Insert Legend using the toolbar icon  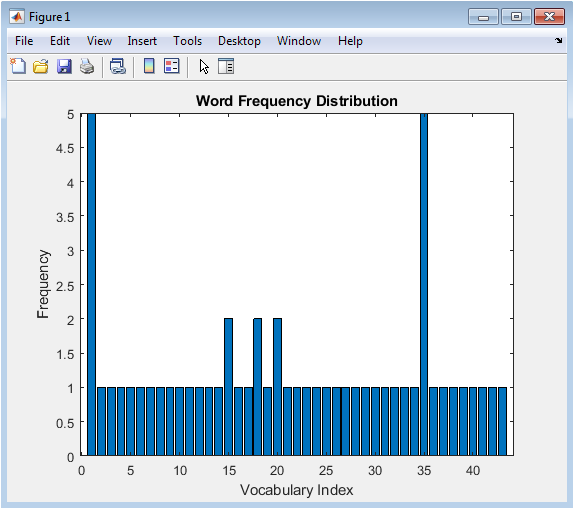coord(172,66)
